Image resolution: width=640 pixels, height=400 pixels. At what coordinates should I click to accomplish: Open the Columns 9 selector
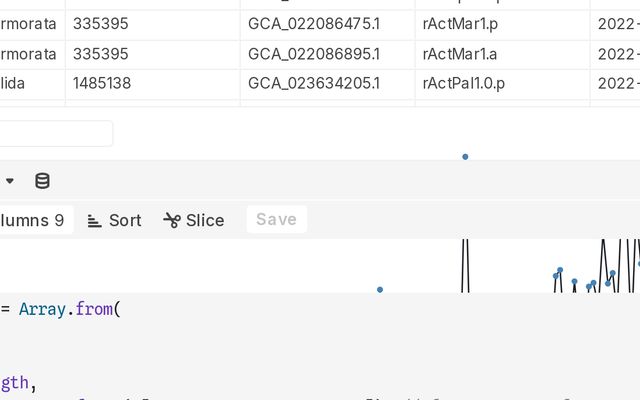click(x=34, y=220)
